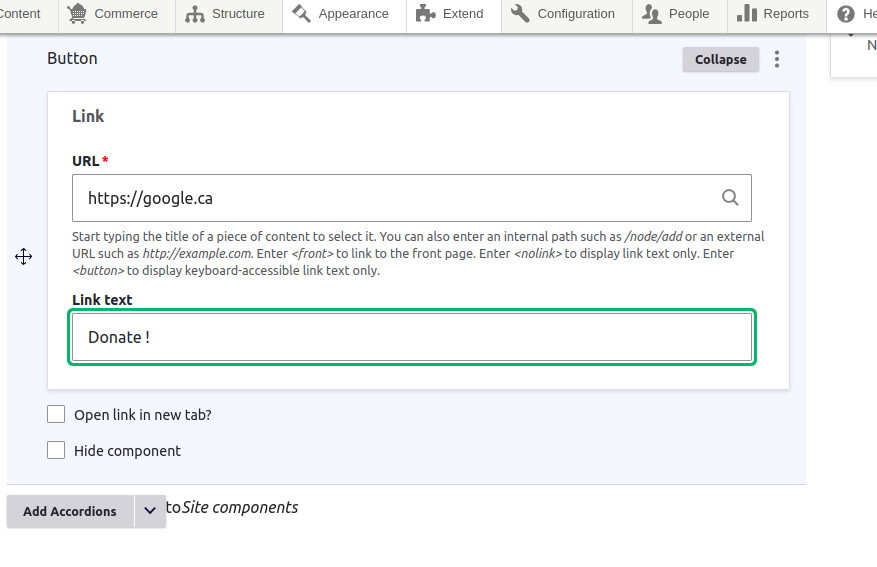Open the Button three-dot actions menu
The image size is (877, 567).
click(777, 59)
